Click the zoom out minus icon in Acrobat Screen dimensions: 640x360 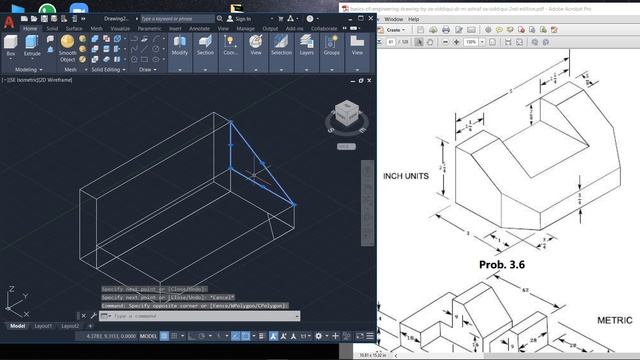click(x=445, y=42)
